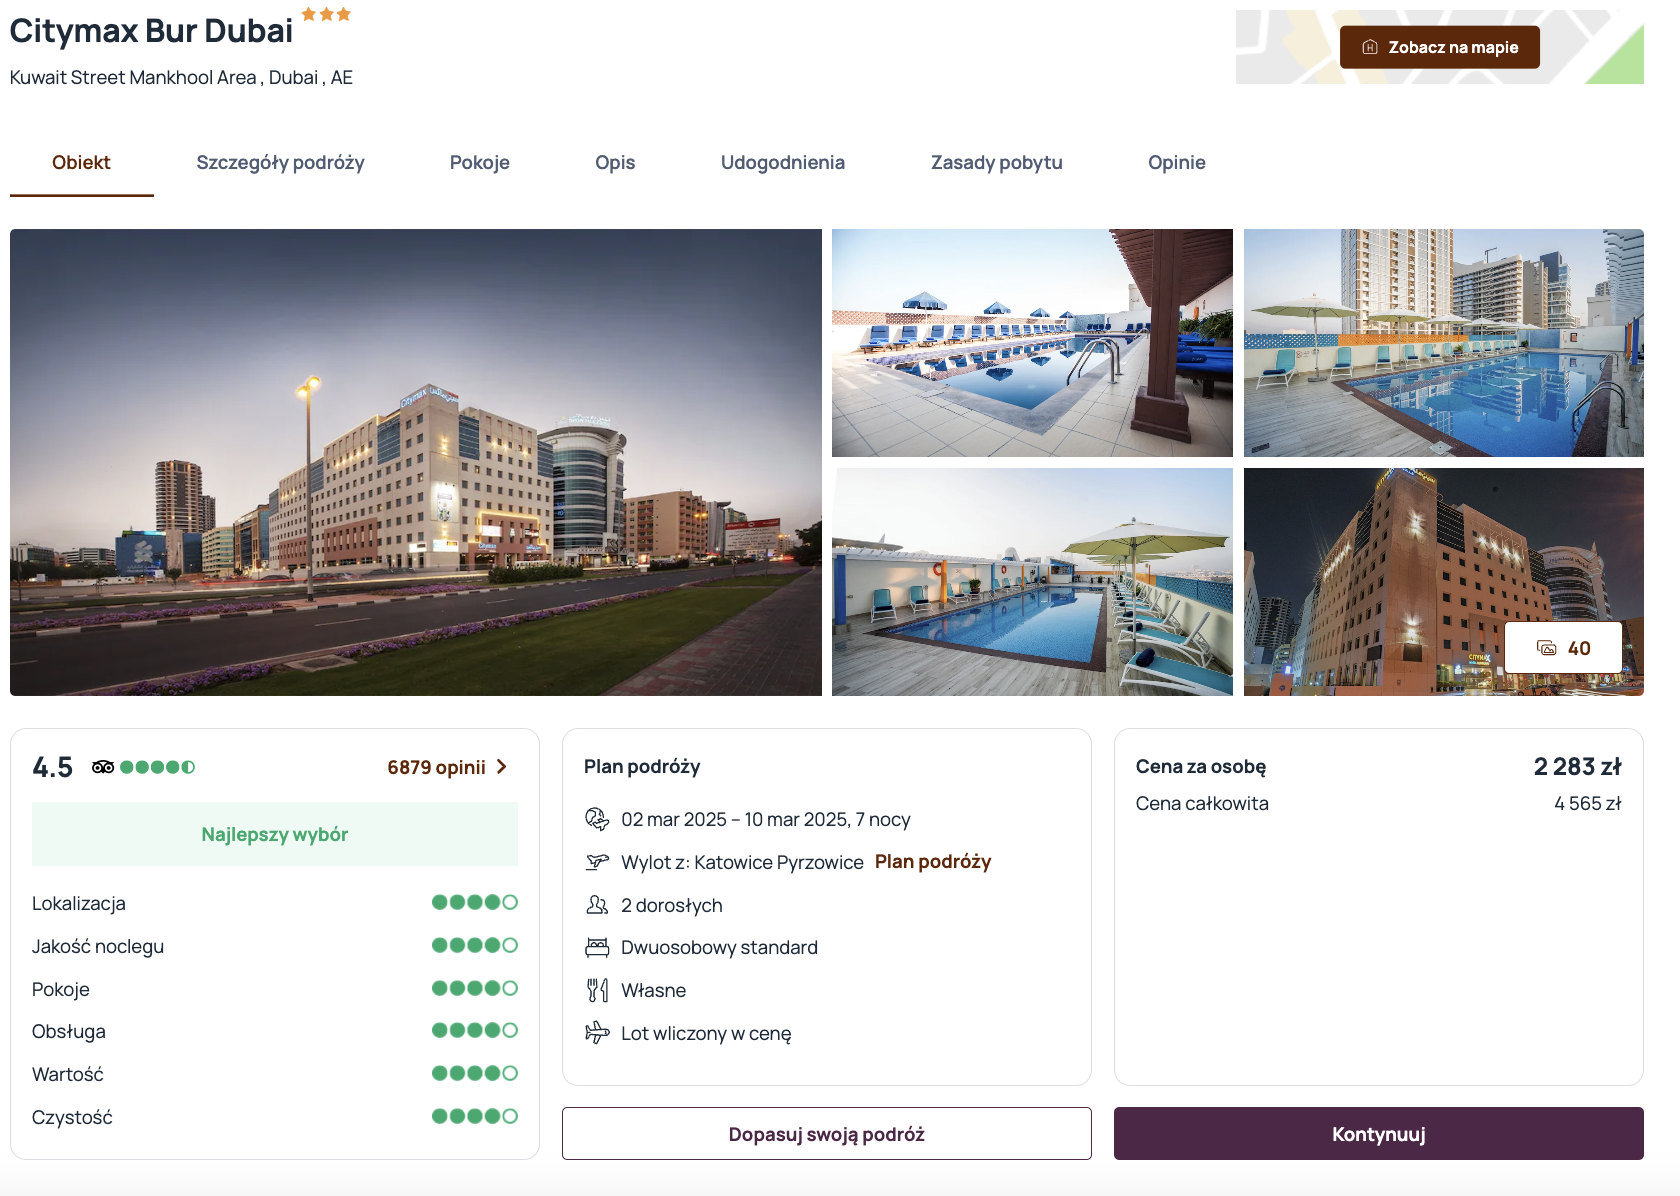Viewport: 1680px width, 1196px height.
Task: Click the hotel icon on map button
Action: [1370, 47]
